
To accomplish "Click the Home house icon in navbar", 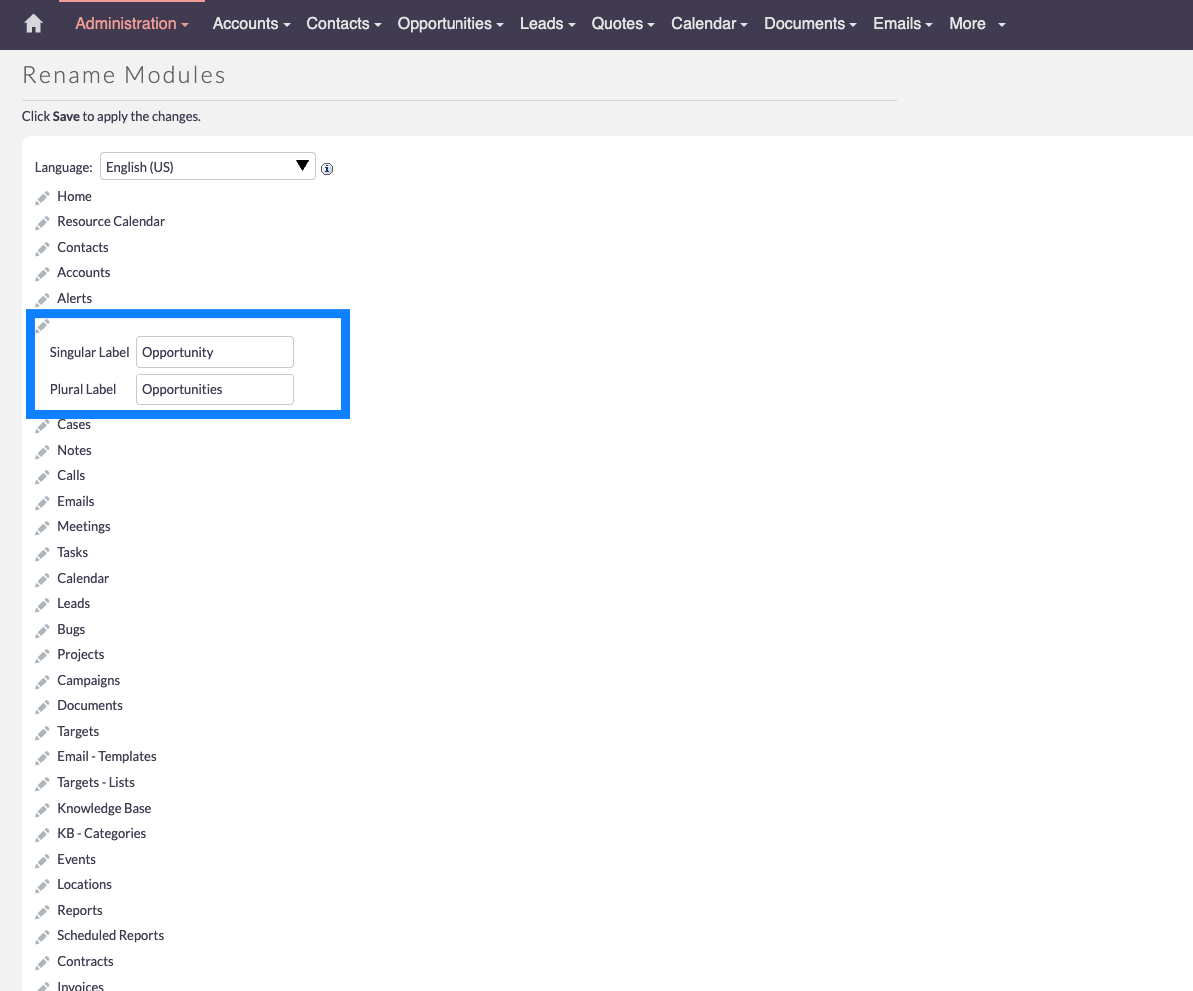I will pos(34,24).
